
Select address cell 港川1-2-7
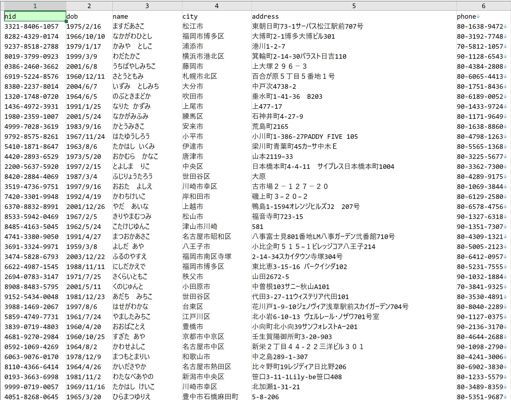[x=354, y=46]
